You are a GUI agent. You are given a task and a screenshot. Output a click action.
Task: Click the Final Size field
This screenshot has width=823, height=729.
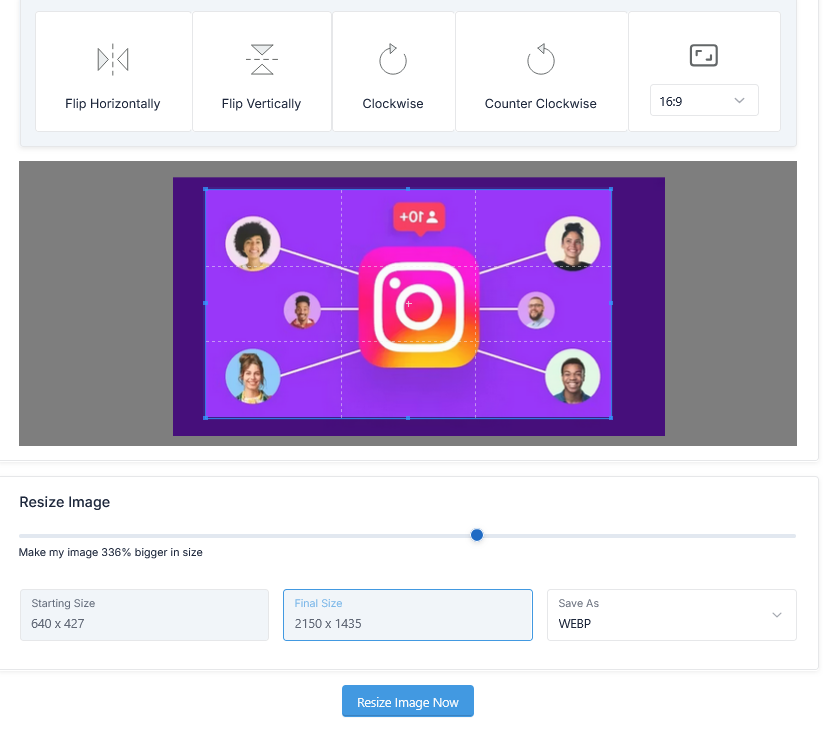point(408,615)
